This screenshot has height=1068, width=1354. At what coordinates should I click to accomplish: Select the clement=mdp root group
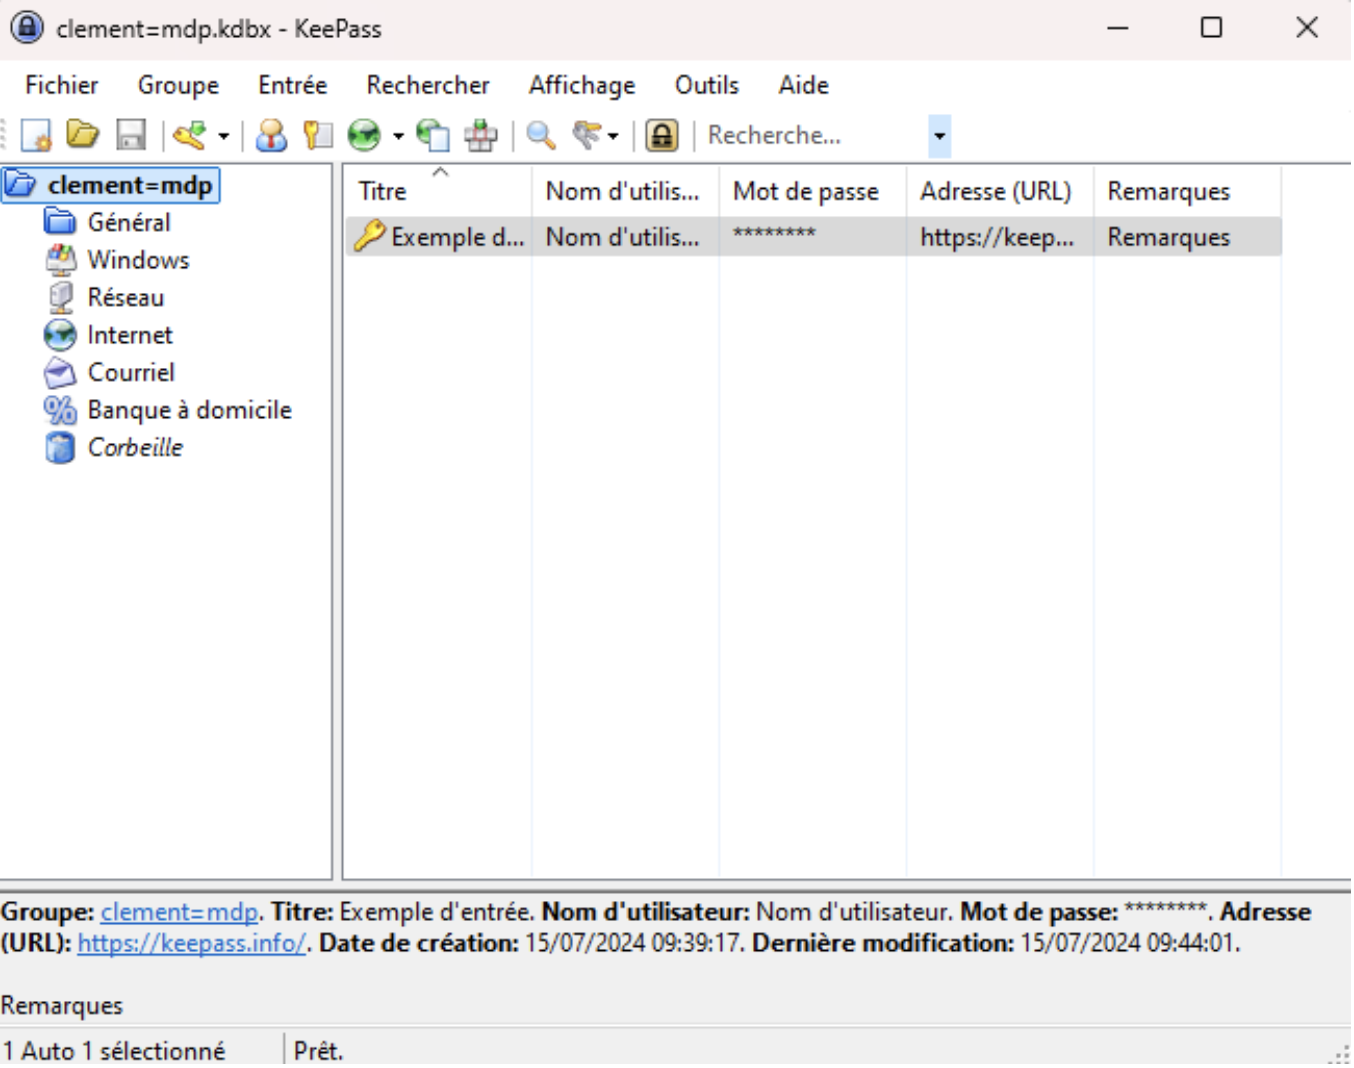[x=130, y=185]
